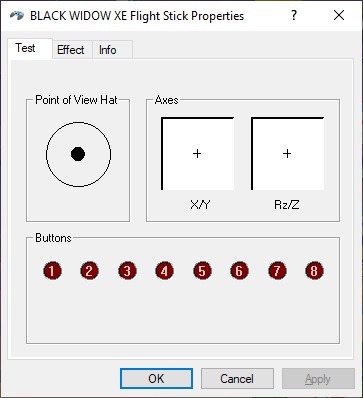This screenshot has height=398, width=363.
Task: Click button indicator 5
Action: 202,271
